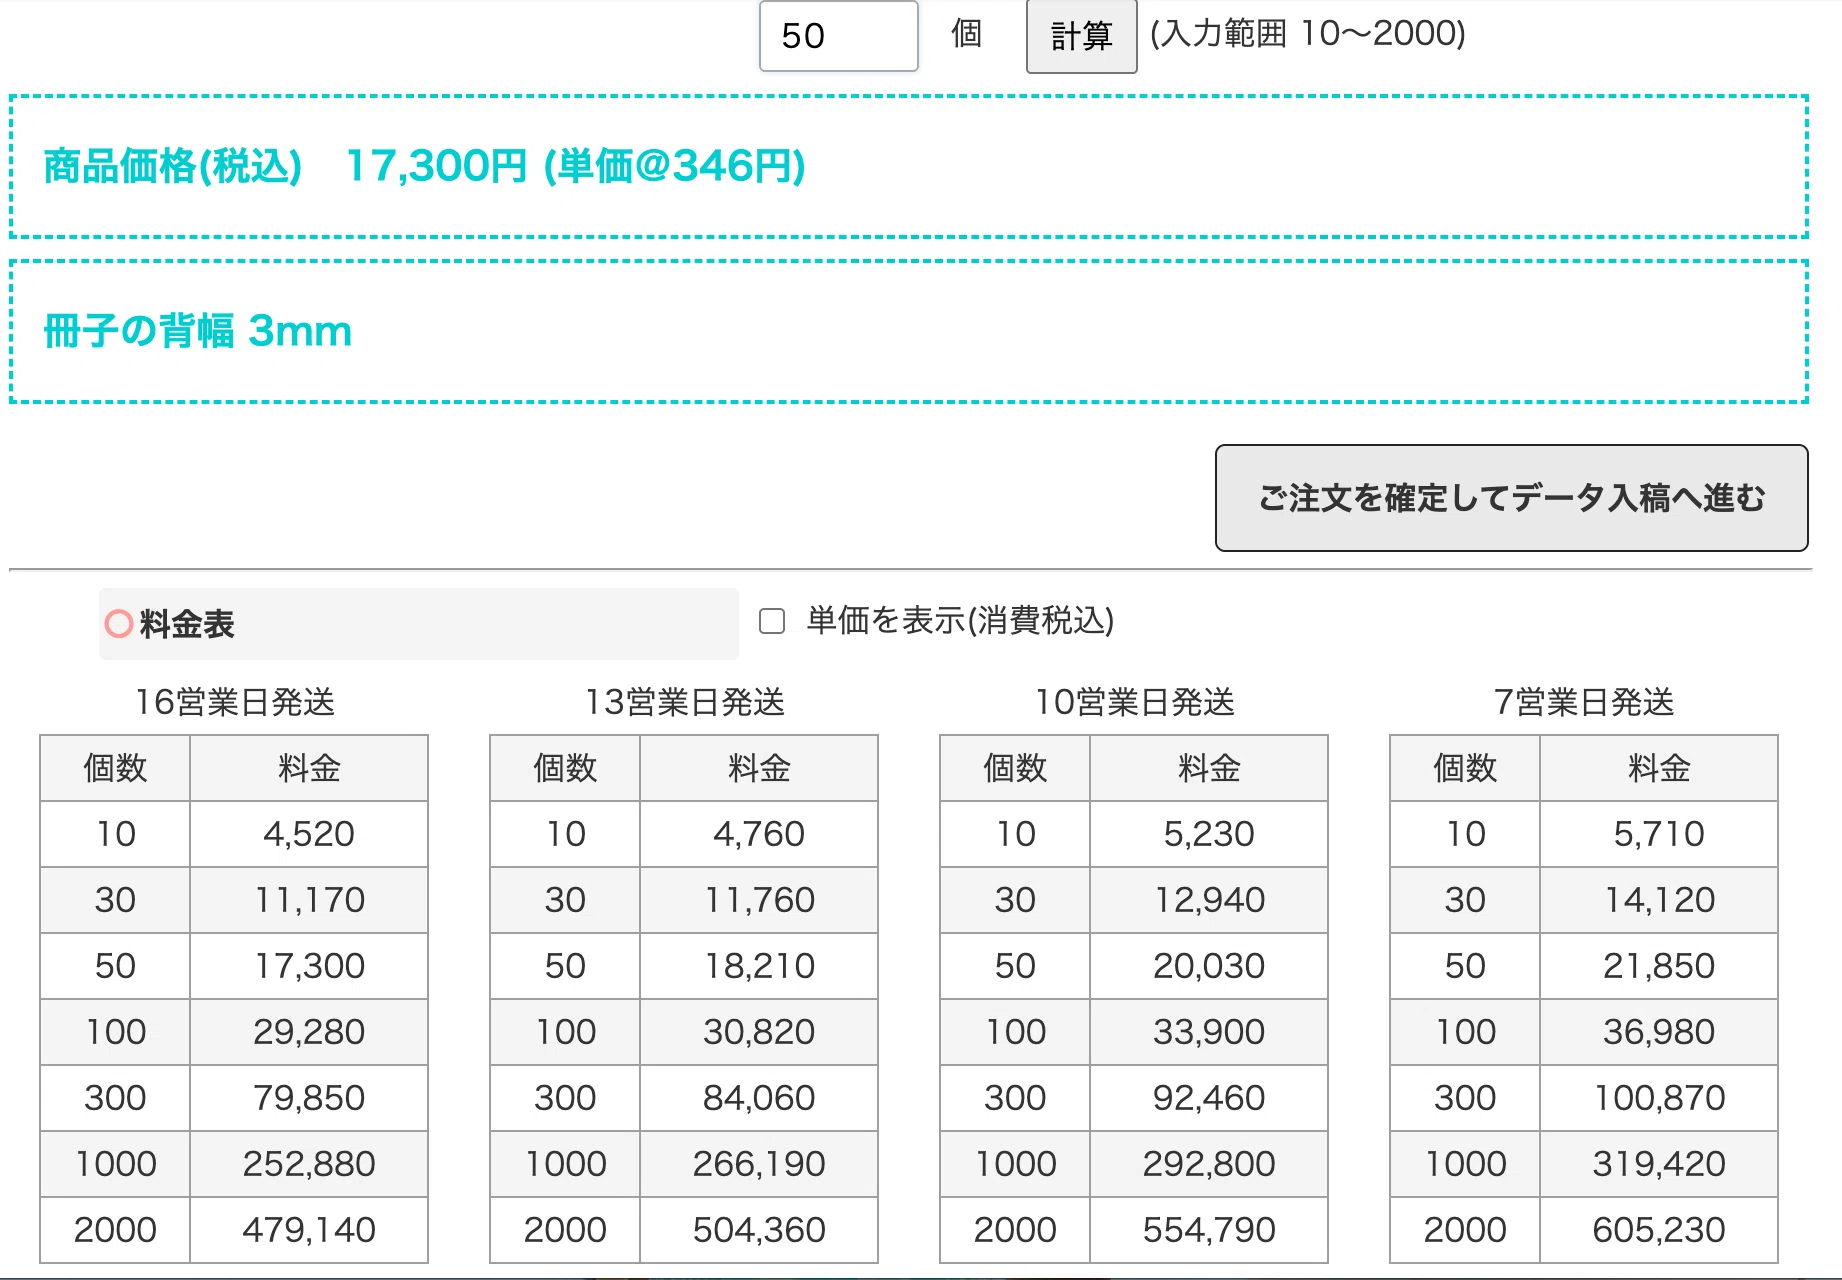Click price 11,170 for 30 units
This screenshot has height=1280, width=1842.
(x=309, y=900)
